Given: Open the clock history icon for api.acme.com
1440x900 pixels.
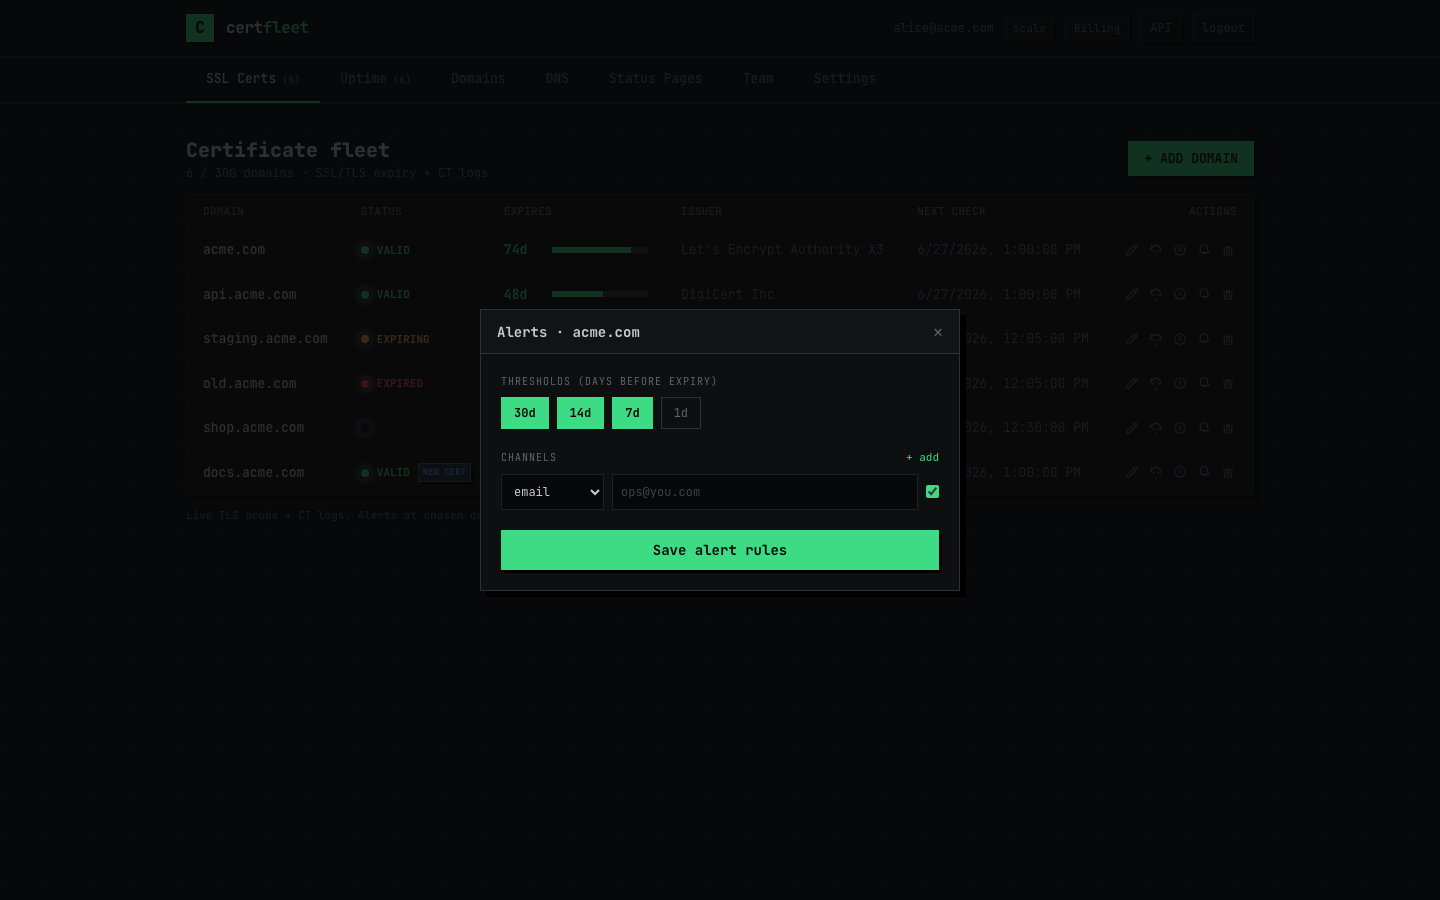Looking at the screenshot, I should pyautogui.click(x=1180, y=294).
